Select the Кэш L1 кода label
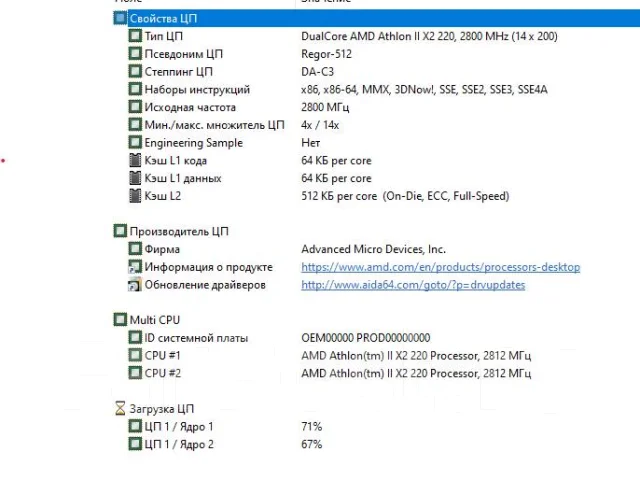The height and width of the screenshot is (494, 640). coord(176,160)
